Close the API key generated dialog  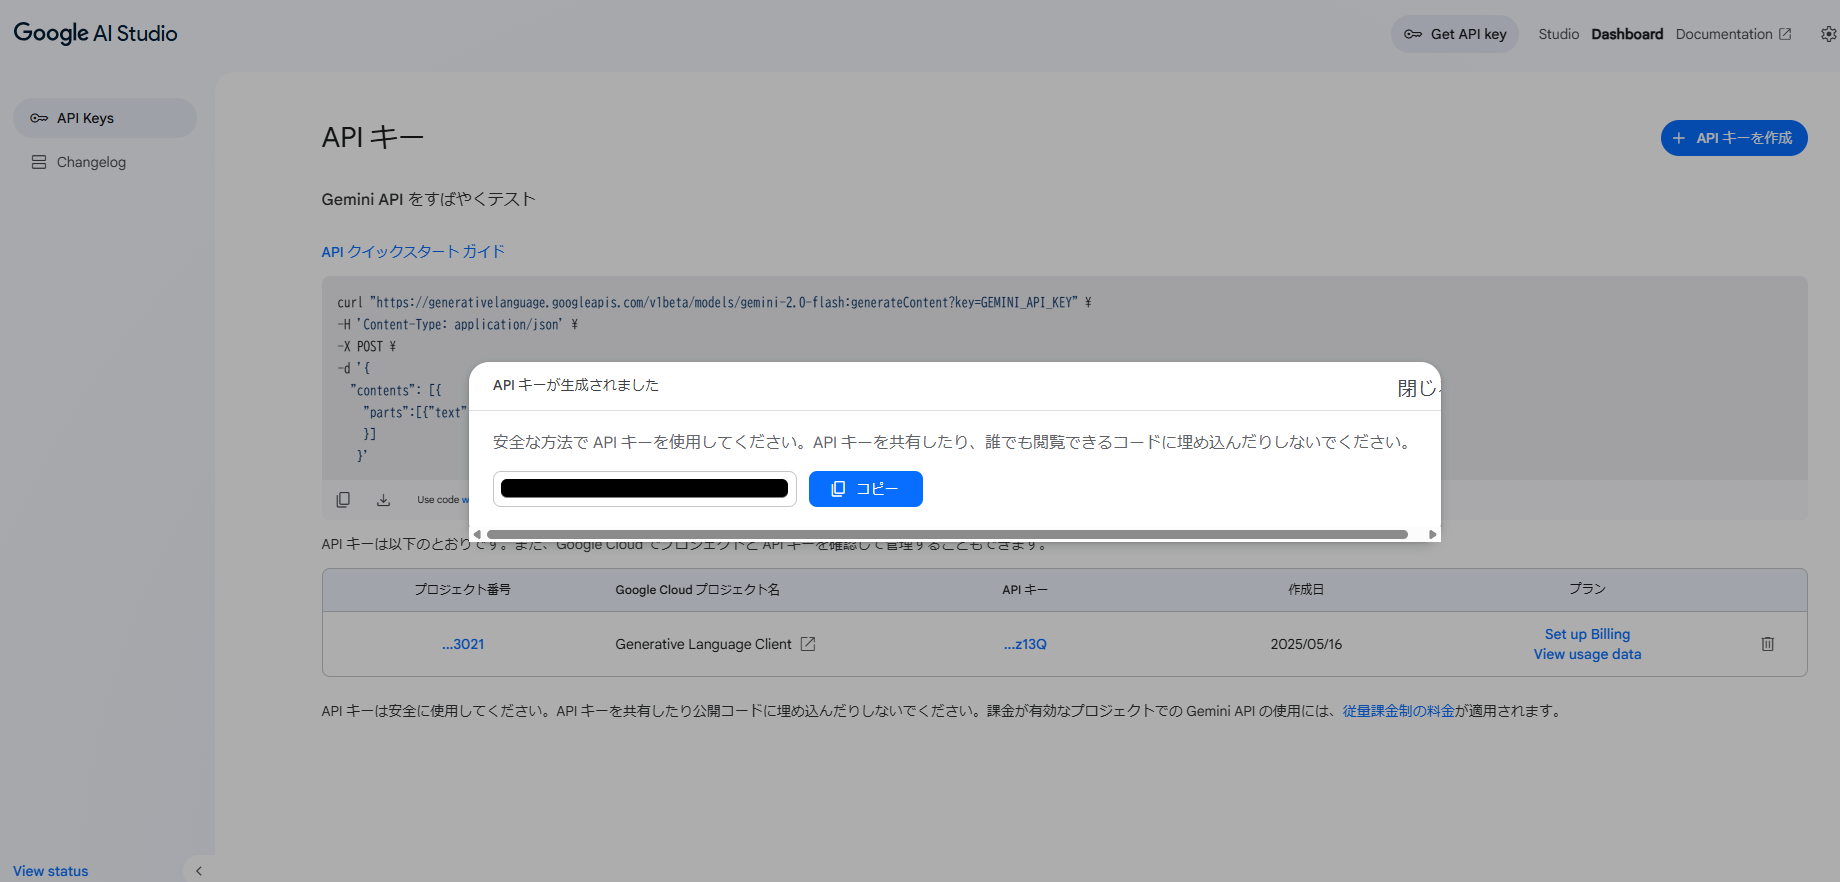coord(1417,388)
